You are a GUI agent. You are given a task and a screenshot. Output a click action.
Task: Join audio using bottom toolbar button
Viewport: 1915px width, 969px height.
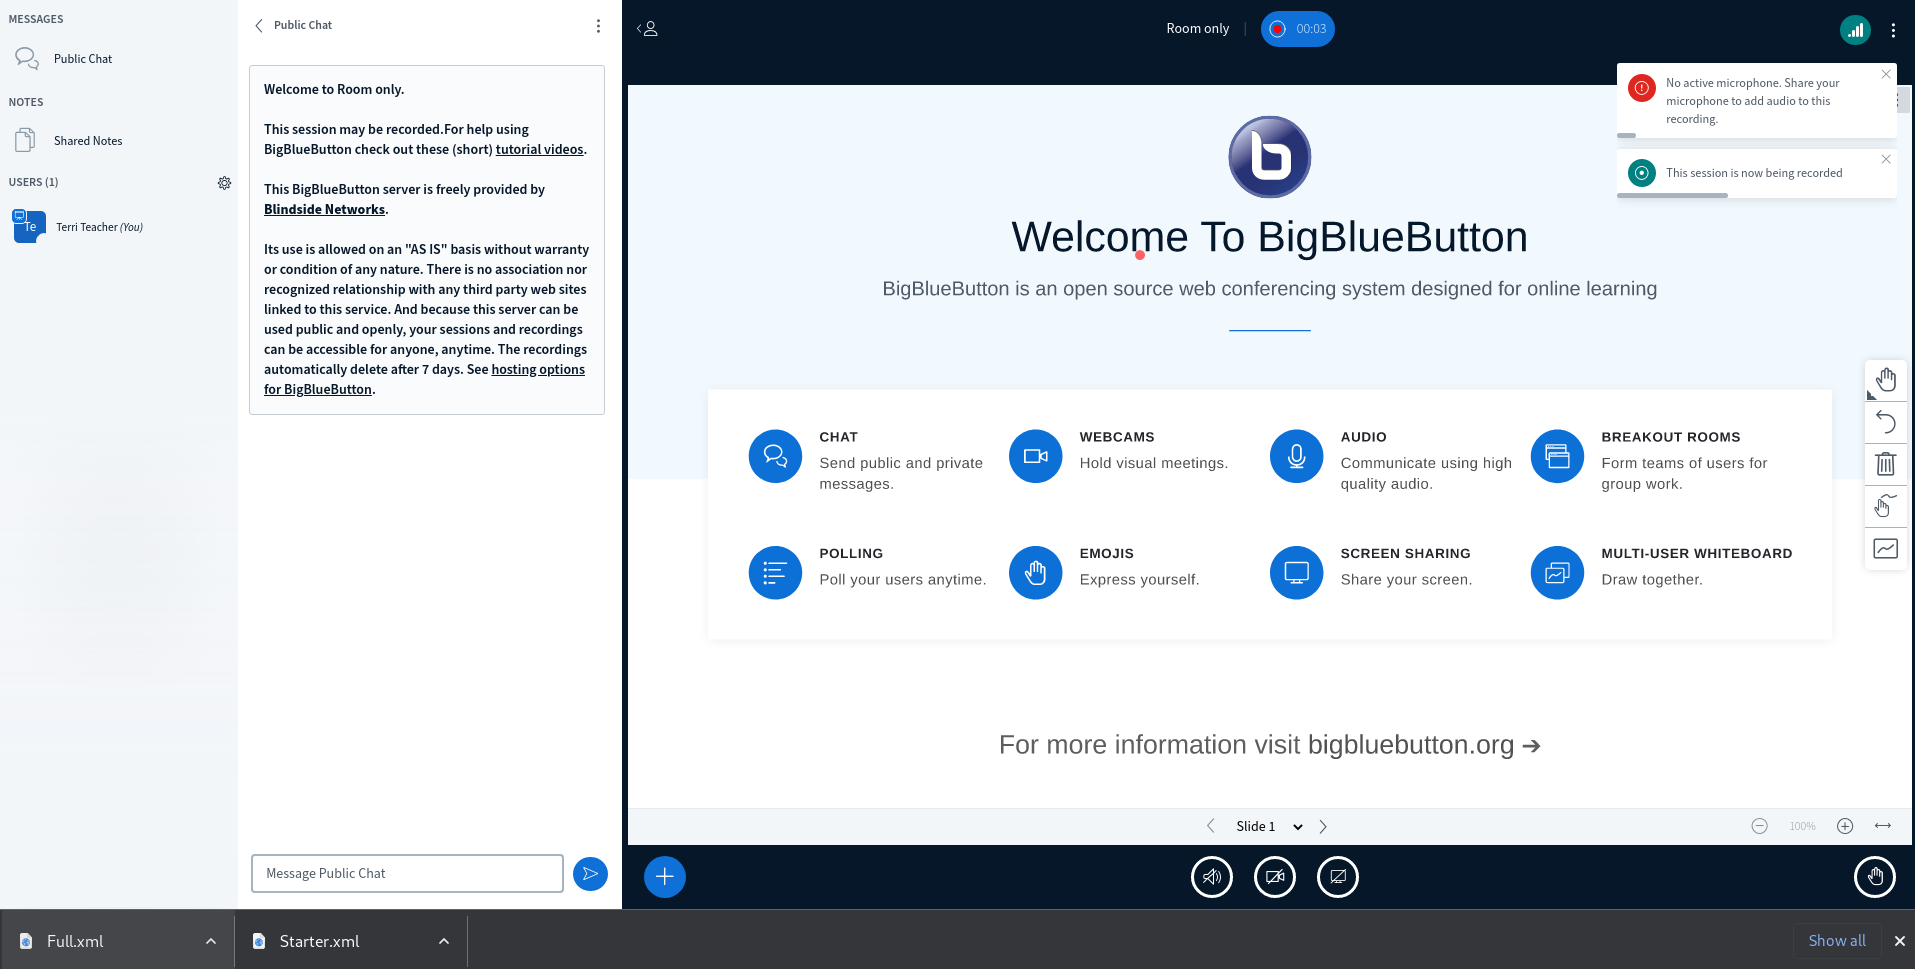click(x=1212, y=877)
